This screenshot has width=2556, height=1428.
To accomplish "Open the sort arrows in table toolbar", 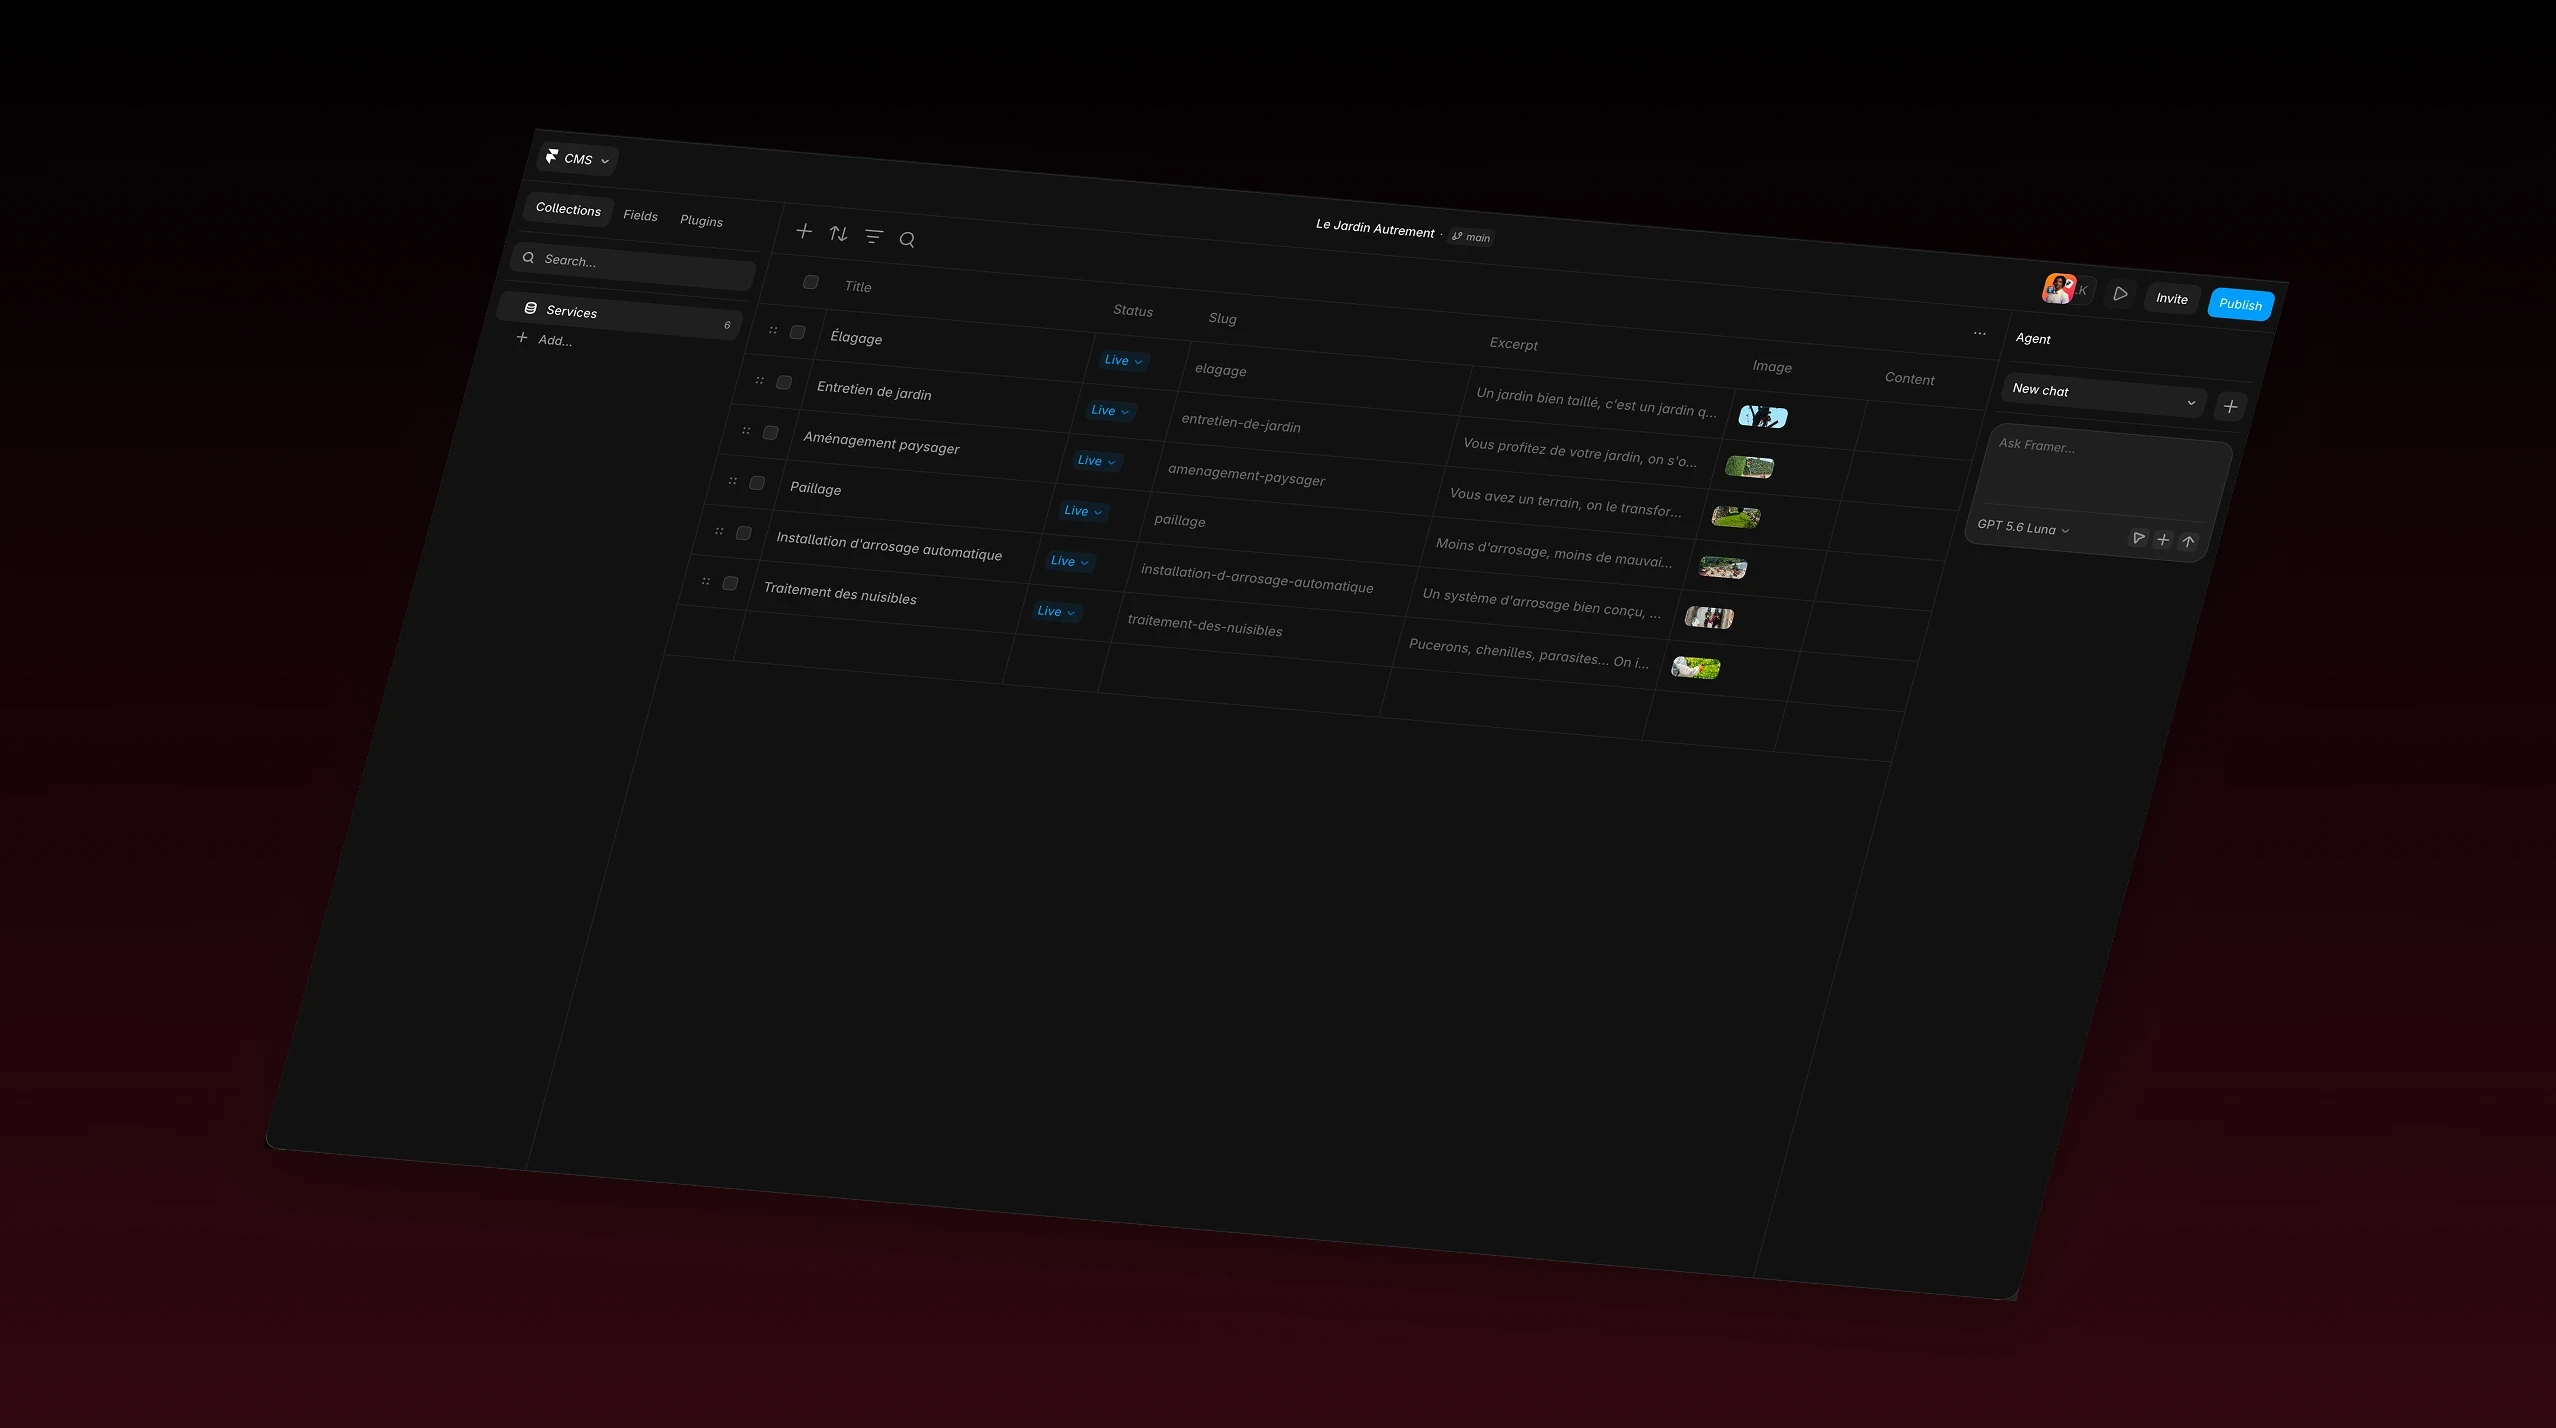I will [x=838, y=234].
